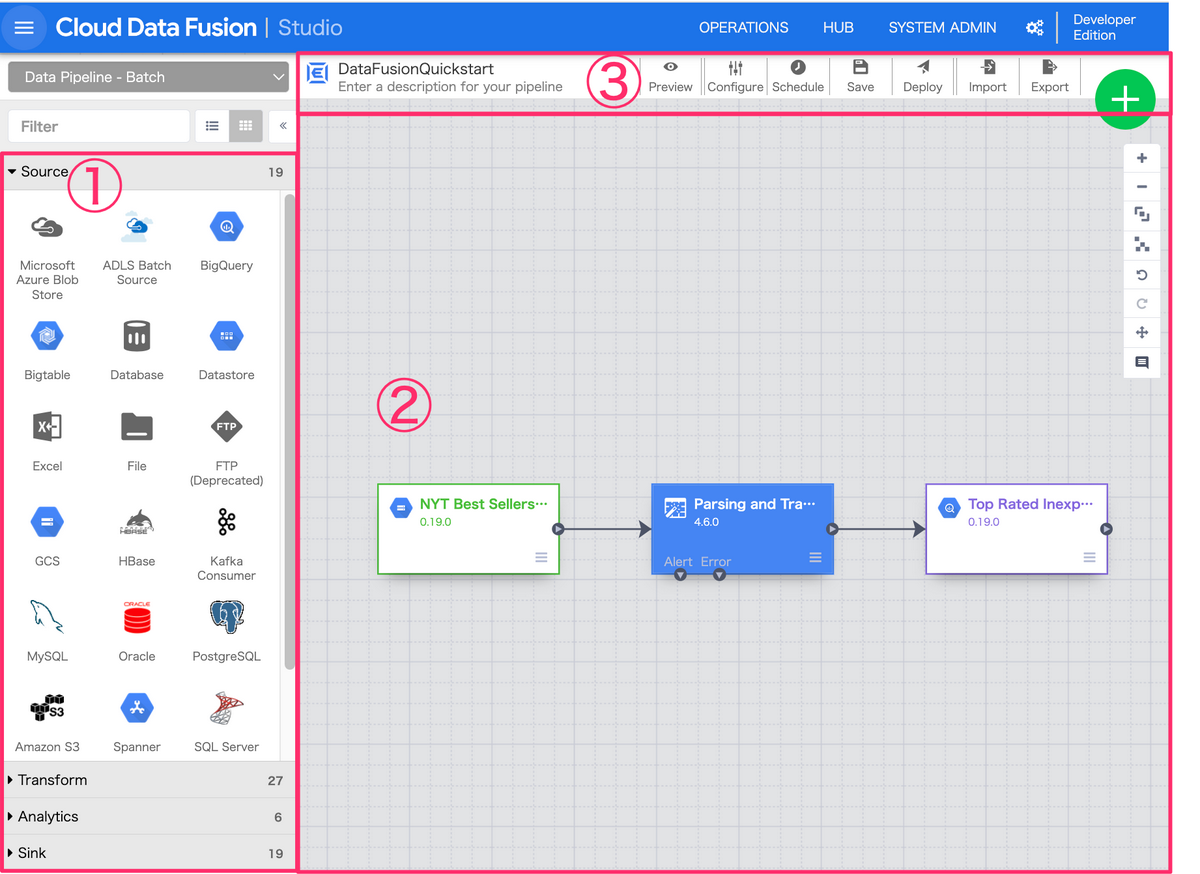The width and height of the screenshot is (1200, 874).
Task: Select the NYT Best Sellers node
Action: pos(468,529)
